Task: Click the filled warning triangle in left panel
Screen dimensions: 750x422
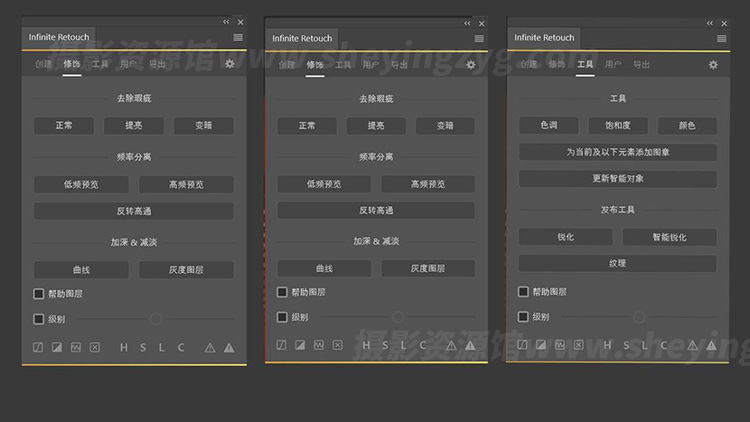Action: coord(229,347)
